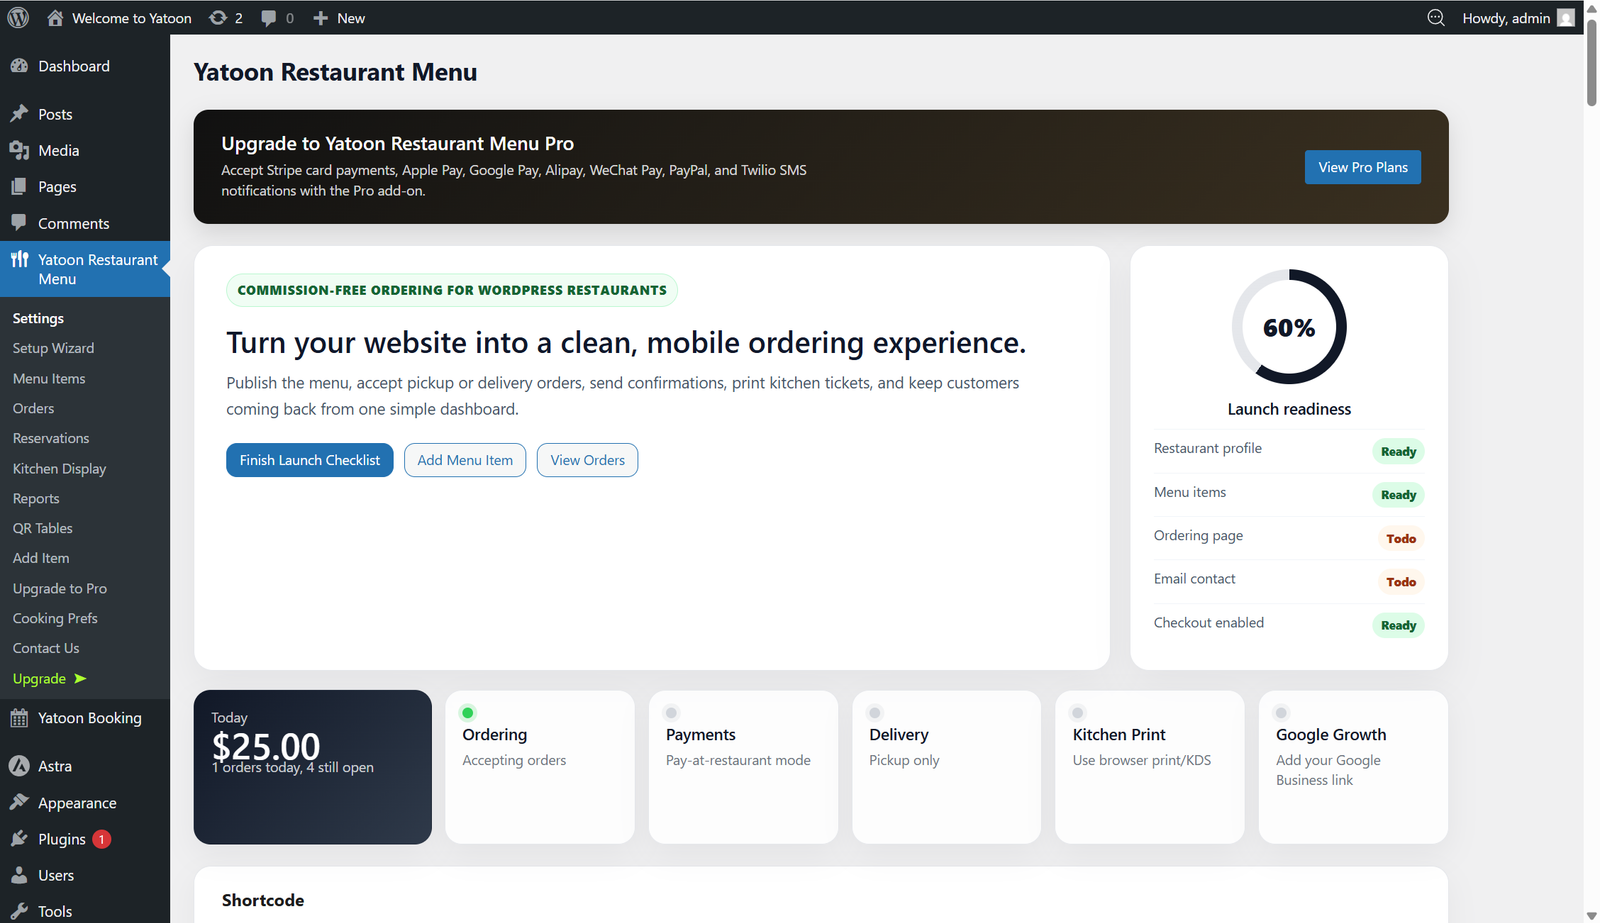Click Add Menu Item button

(x=465, y=460)
